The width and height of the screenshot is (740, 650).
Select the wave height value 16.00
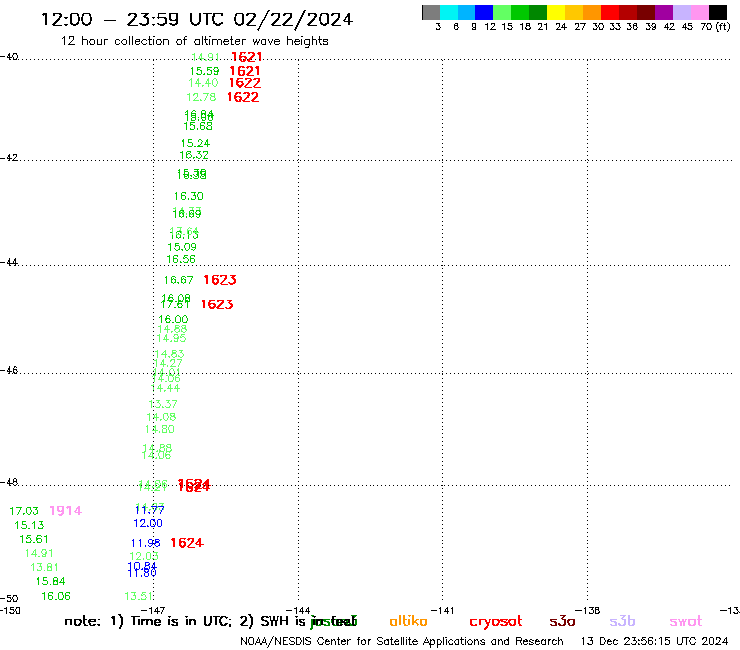coord(173,320)
